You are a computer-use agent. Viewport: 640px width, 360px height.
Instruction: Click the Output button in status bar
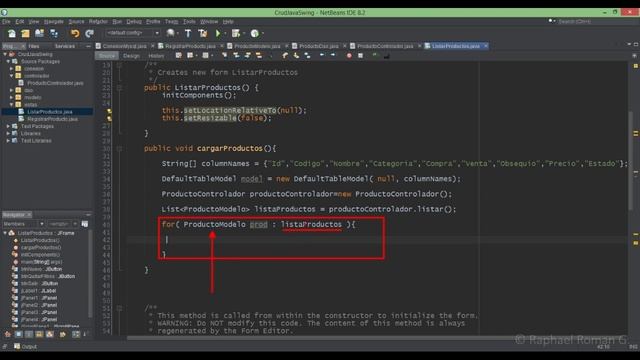point(25,347)
